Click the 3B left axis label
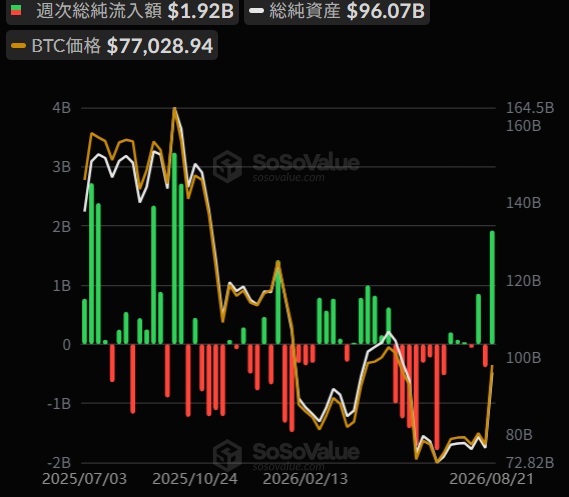 click(61, 167)
